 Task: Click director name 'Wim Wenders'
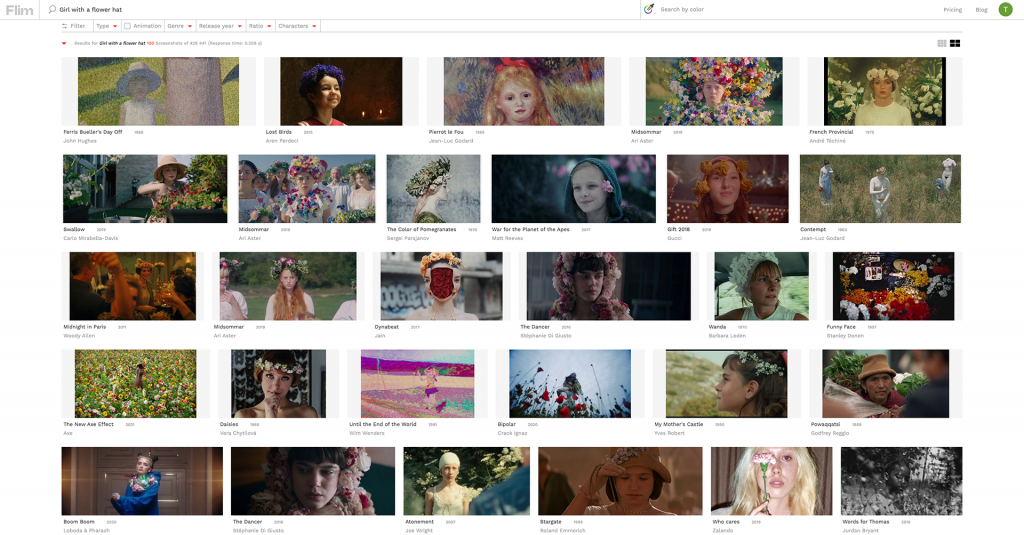[x=366, y=433]
